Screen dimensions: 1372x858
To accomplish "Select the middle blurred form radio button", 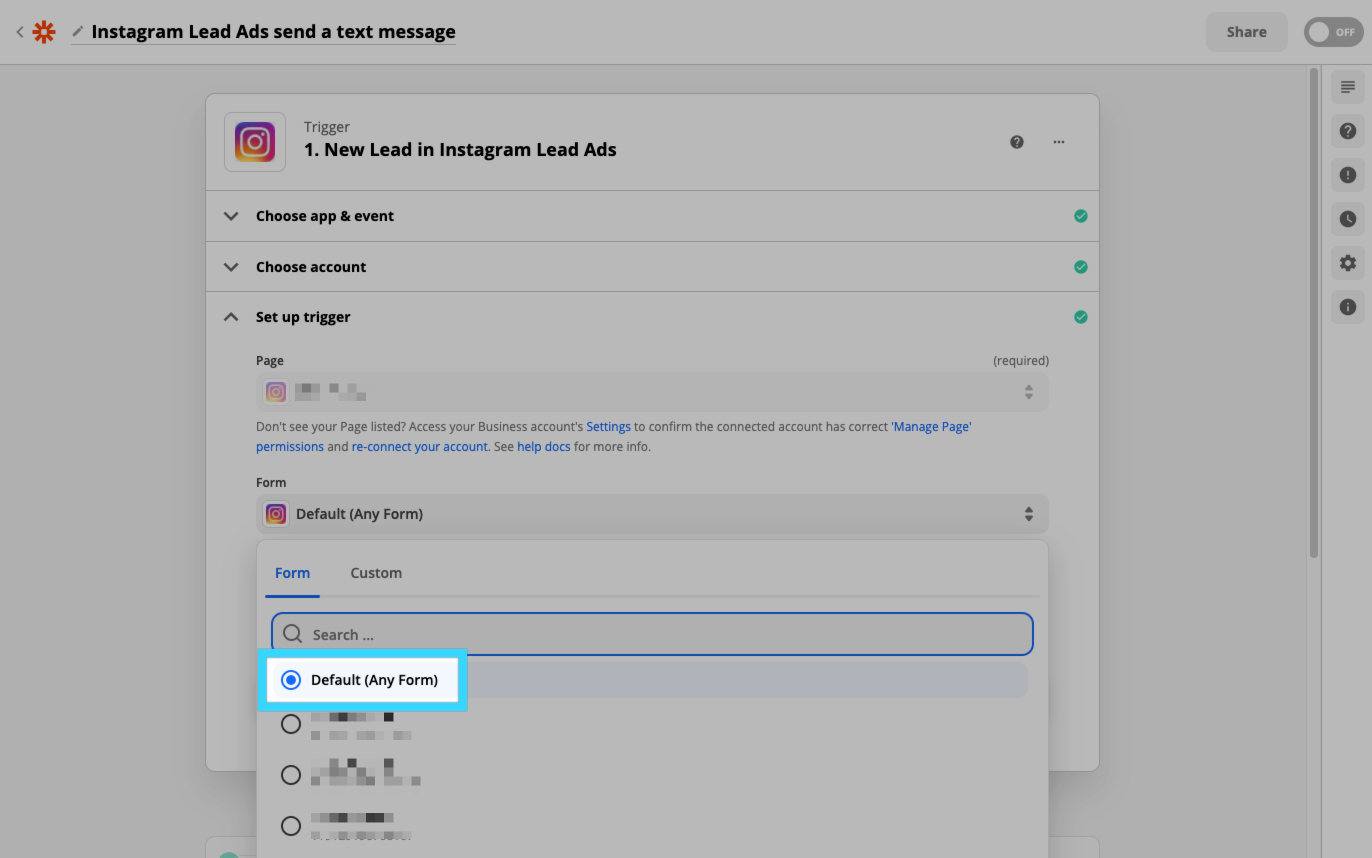I will click(291, 775).
